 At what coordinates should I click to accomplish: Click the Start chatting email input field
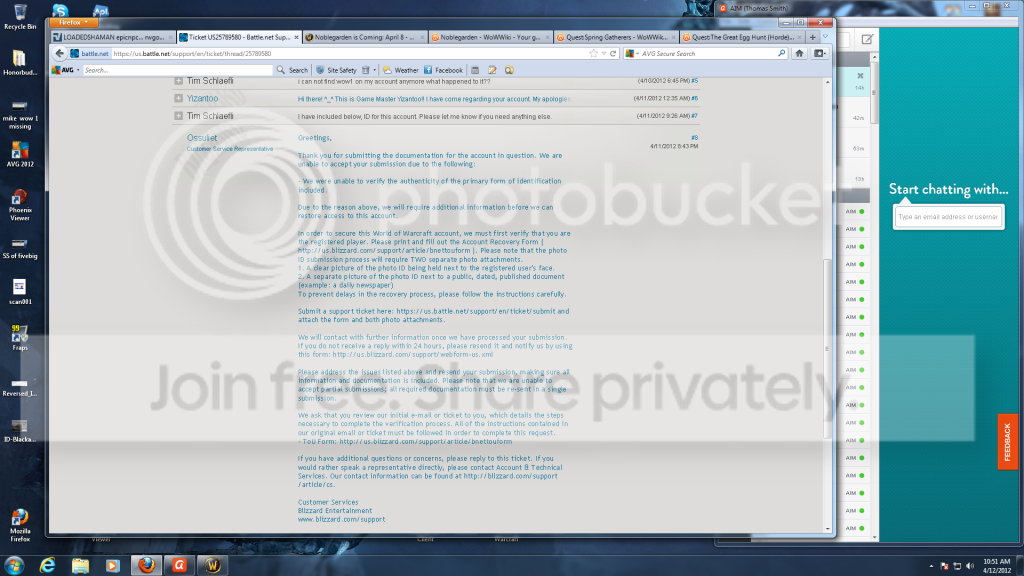pos(948,217)
